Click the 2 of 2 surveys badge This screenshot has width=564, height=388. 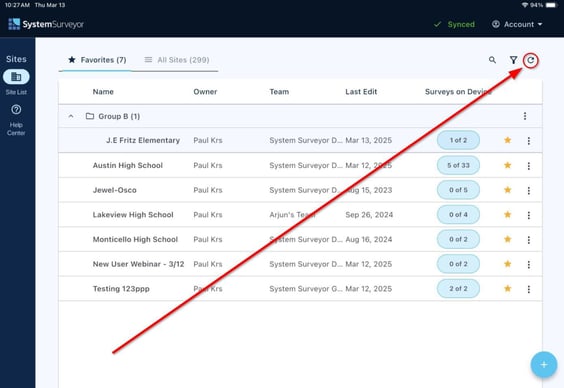[x=458, y=288]
